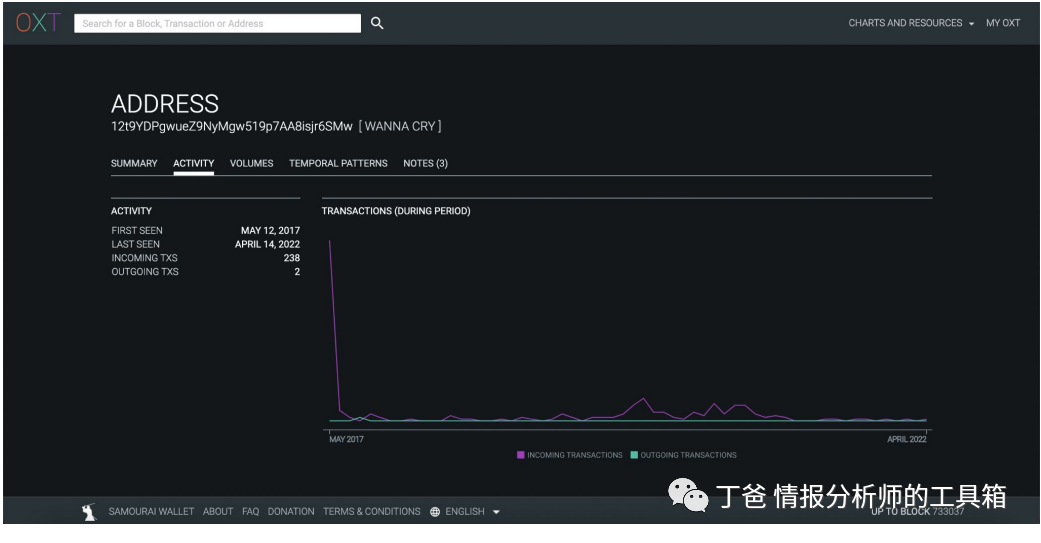Image resolution: width=1041 pixels, height=543 pixels.
Task: Switch to the Summary tab
Action: point(134,163)
